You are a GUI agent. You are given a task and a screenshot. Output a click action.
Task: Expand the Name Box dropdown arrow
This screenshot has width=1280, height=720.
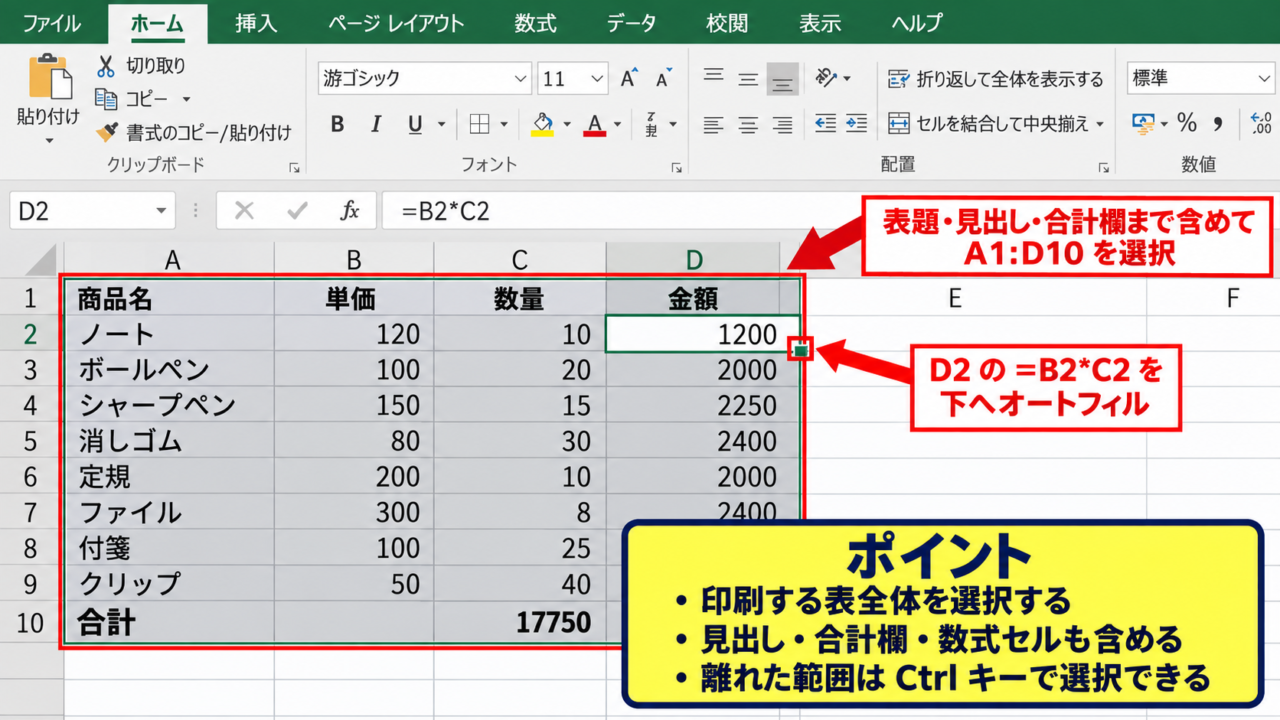[x=161, y=211]
